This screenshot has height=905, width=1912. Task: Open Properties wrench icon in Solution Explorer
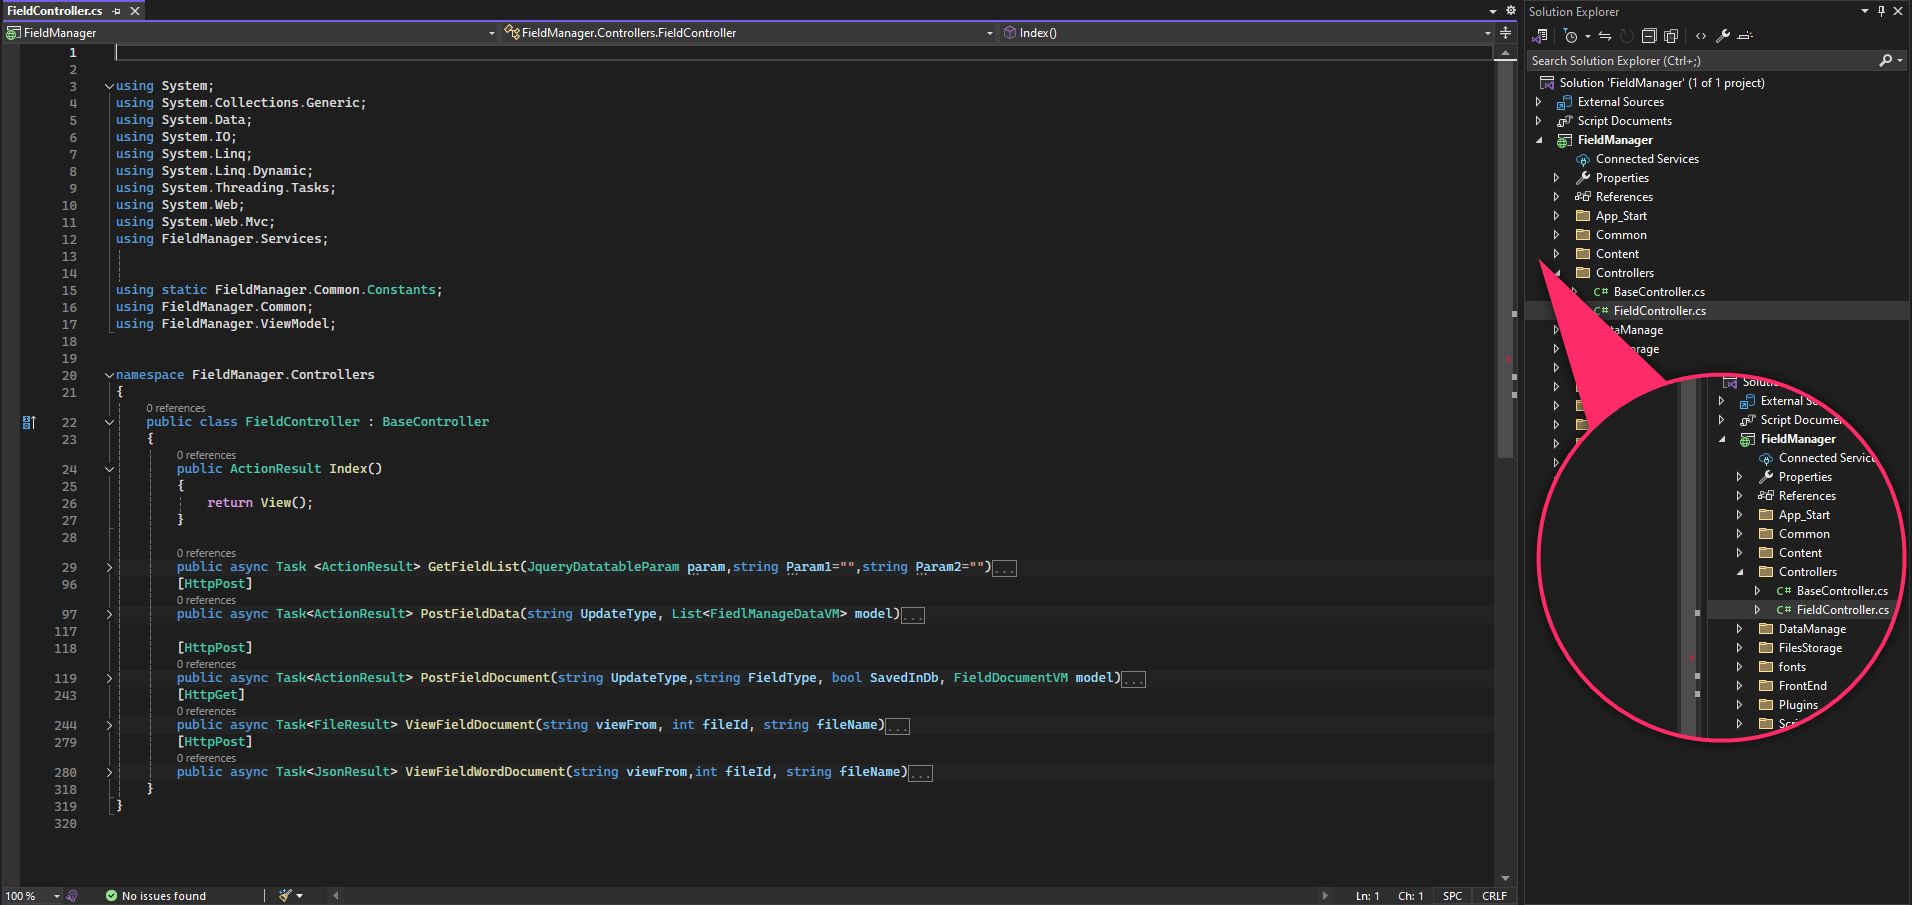[x=1723, y=36]
